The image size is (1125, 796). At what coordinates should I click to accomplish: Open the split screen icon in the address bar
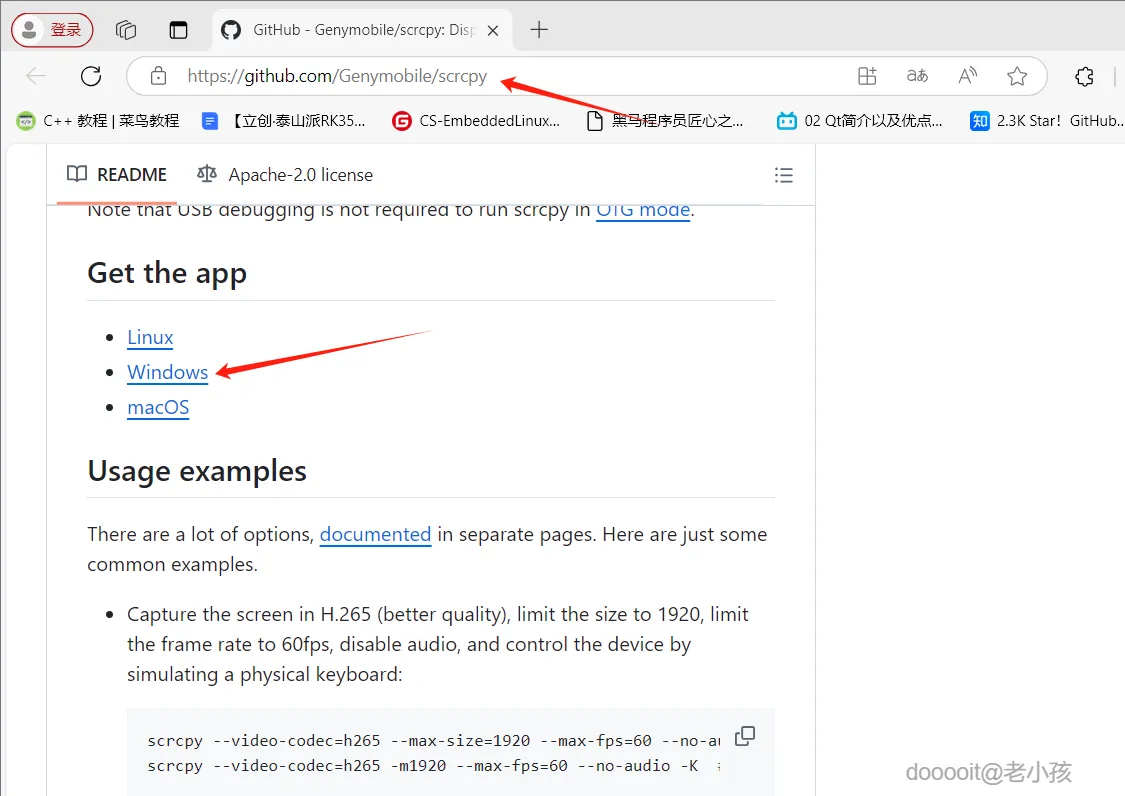867,76
